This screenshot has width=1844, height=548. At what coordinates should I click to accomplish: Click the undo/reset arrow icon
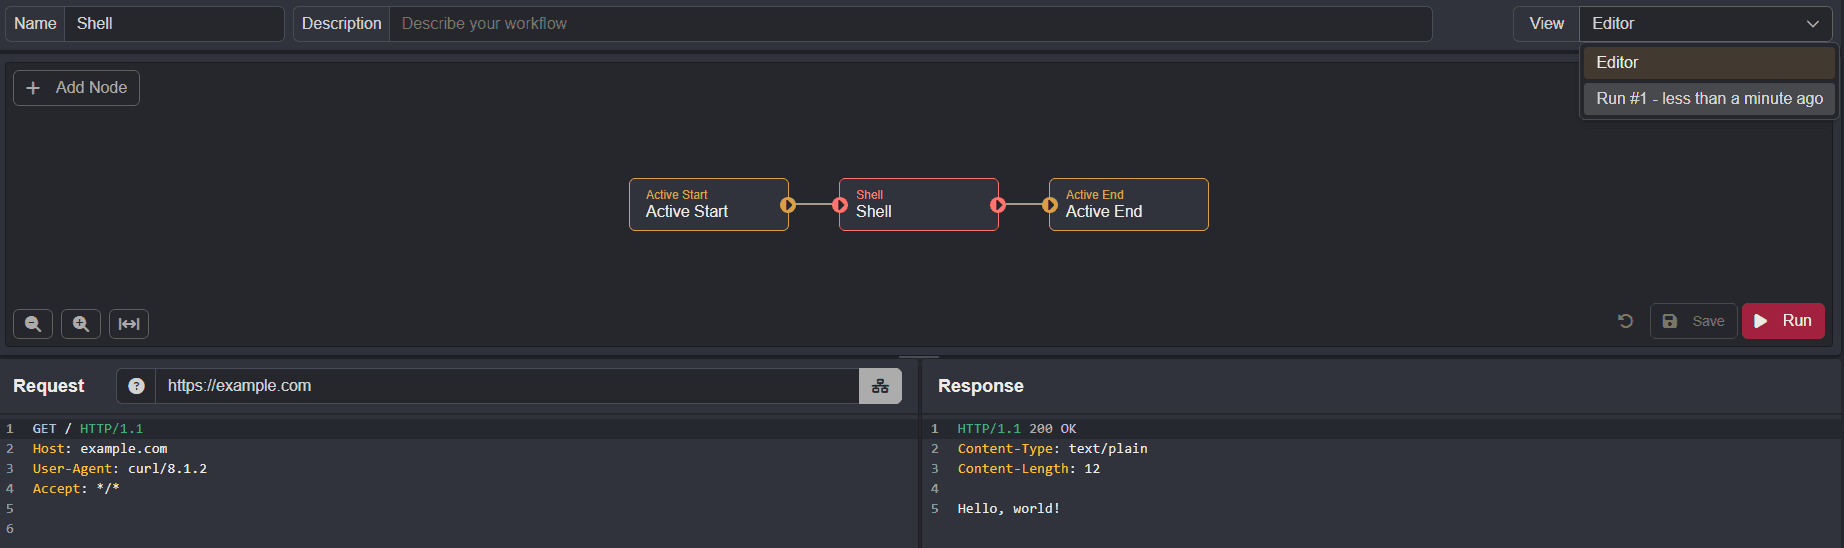coord(1625,321)
